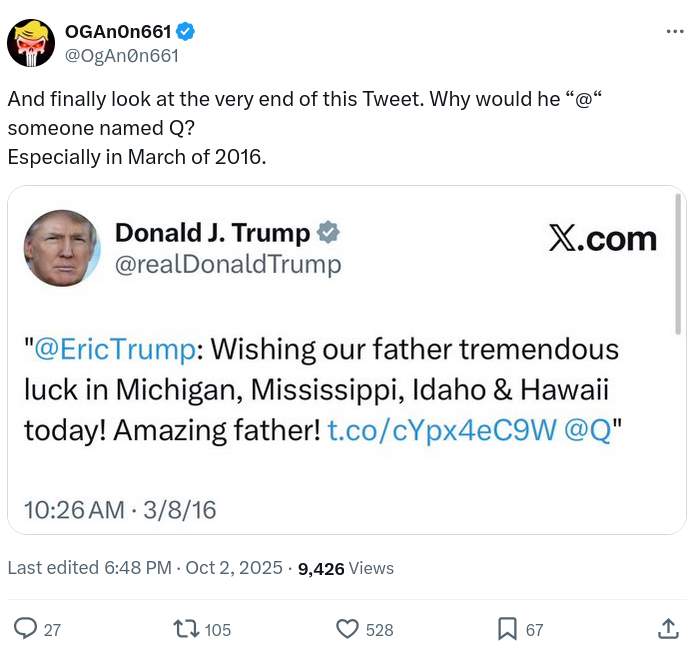Open the three-dot more options menu
699x664 pixels.
tap(675, 32)
